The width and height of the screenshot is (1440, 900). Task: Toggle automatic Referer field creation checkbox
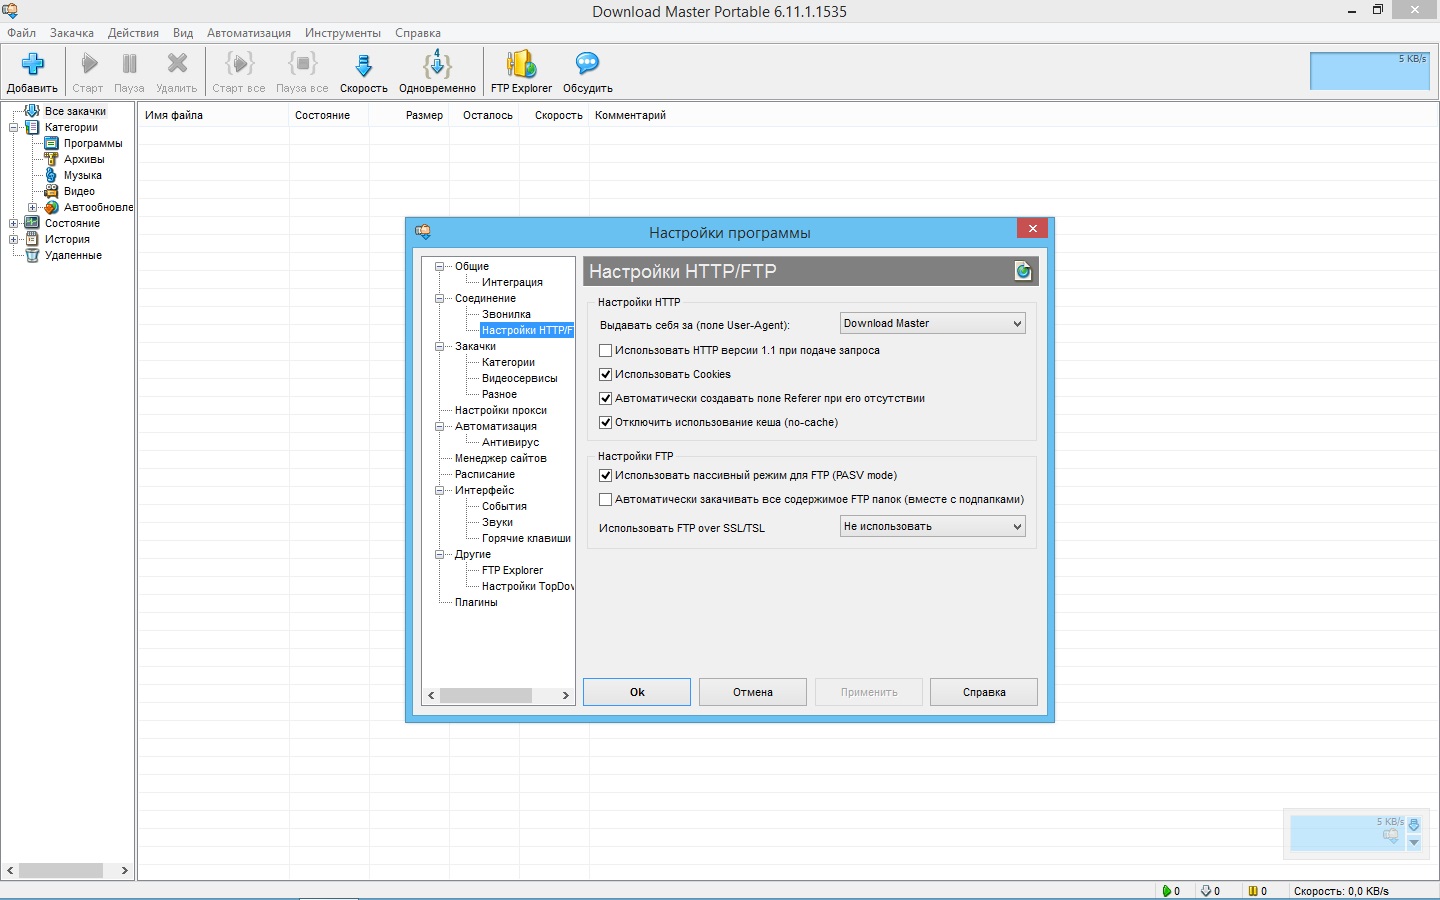pos(605,399)
